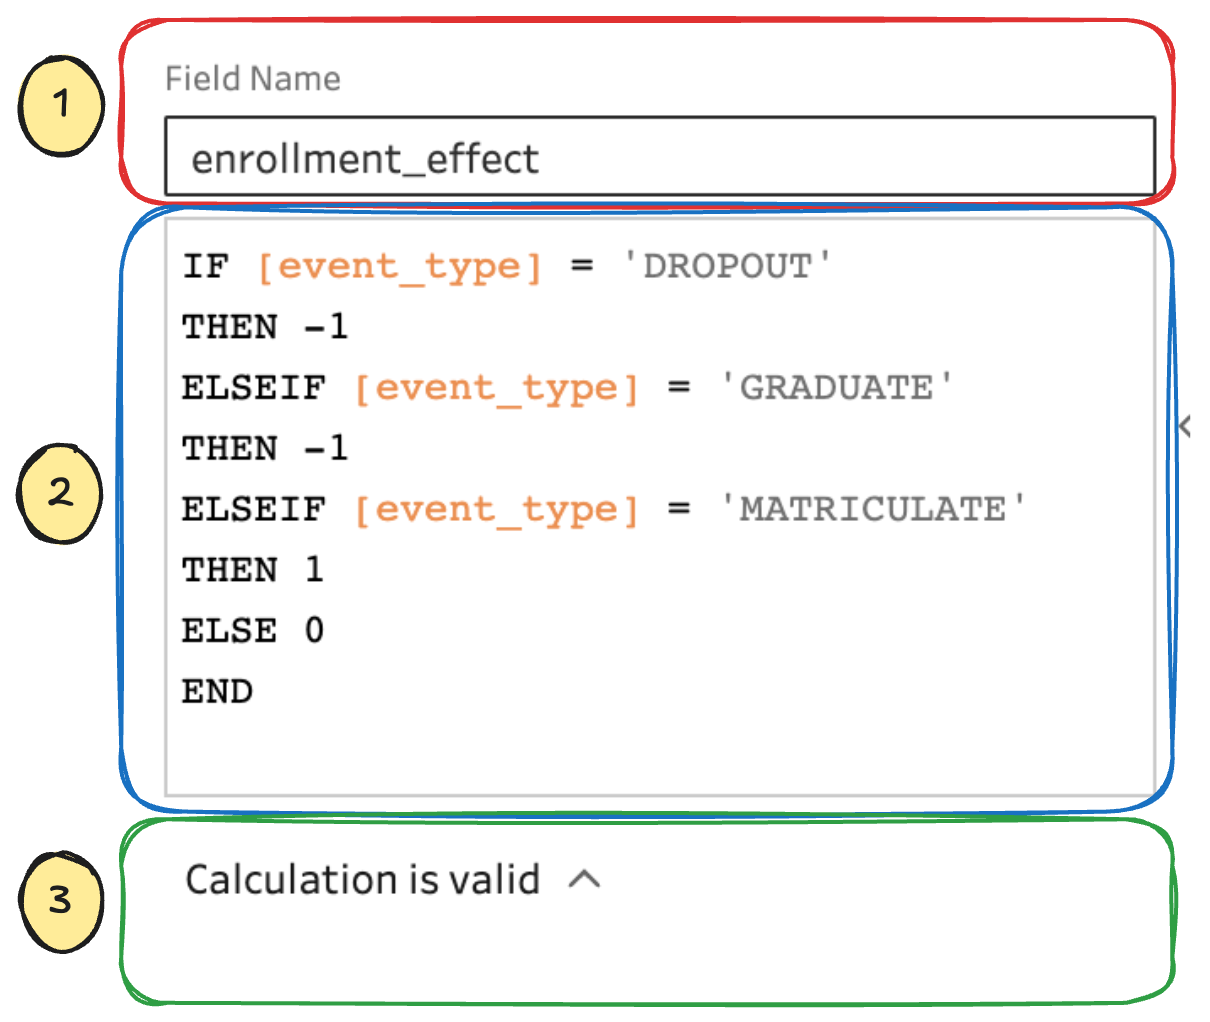Click the yellow annotation circle numbered 3
This screenshot has width=1210, height=1022.
point(61,900)
